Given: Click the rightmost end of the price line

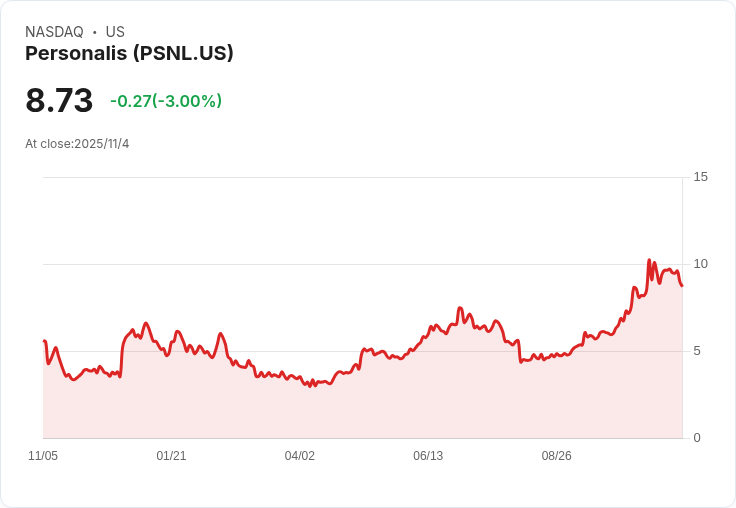Looking at the screenshot, I should click(682, 286).
